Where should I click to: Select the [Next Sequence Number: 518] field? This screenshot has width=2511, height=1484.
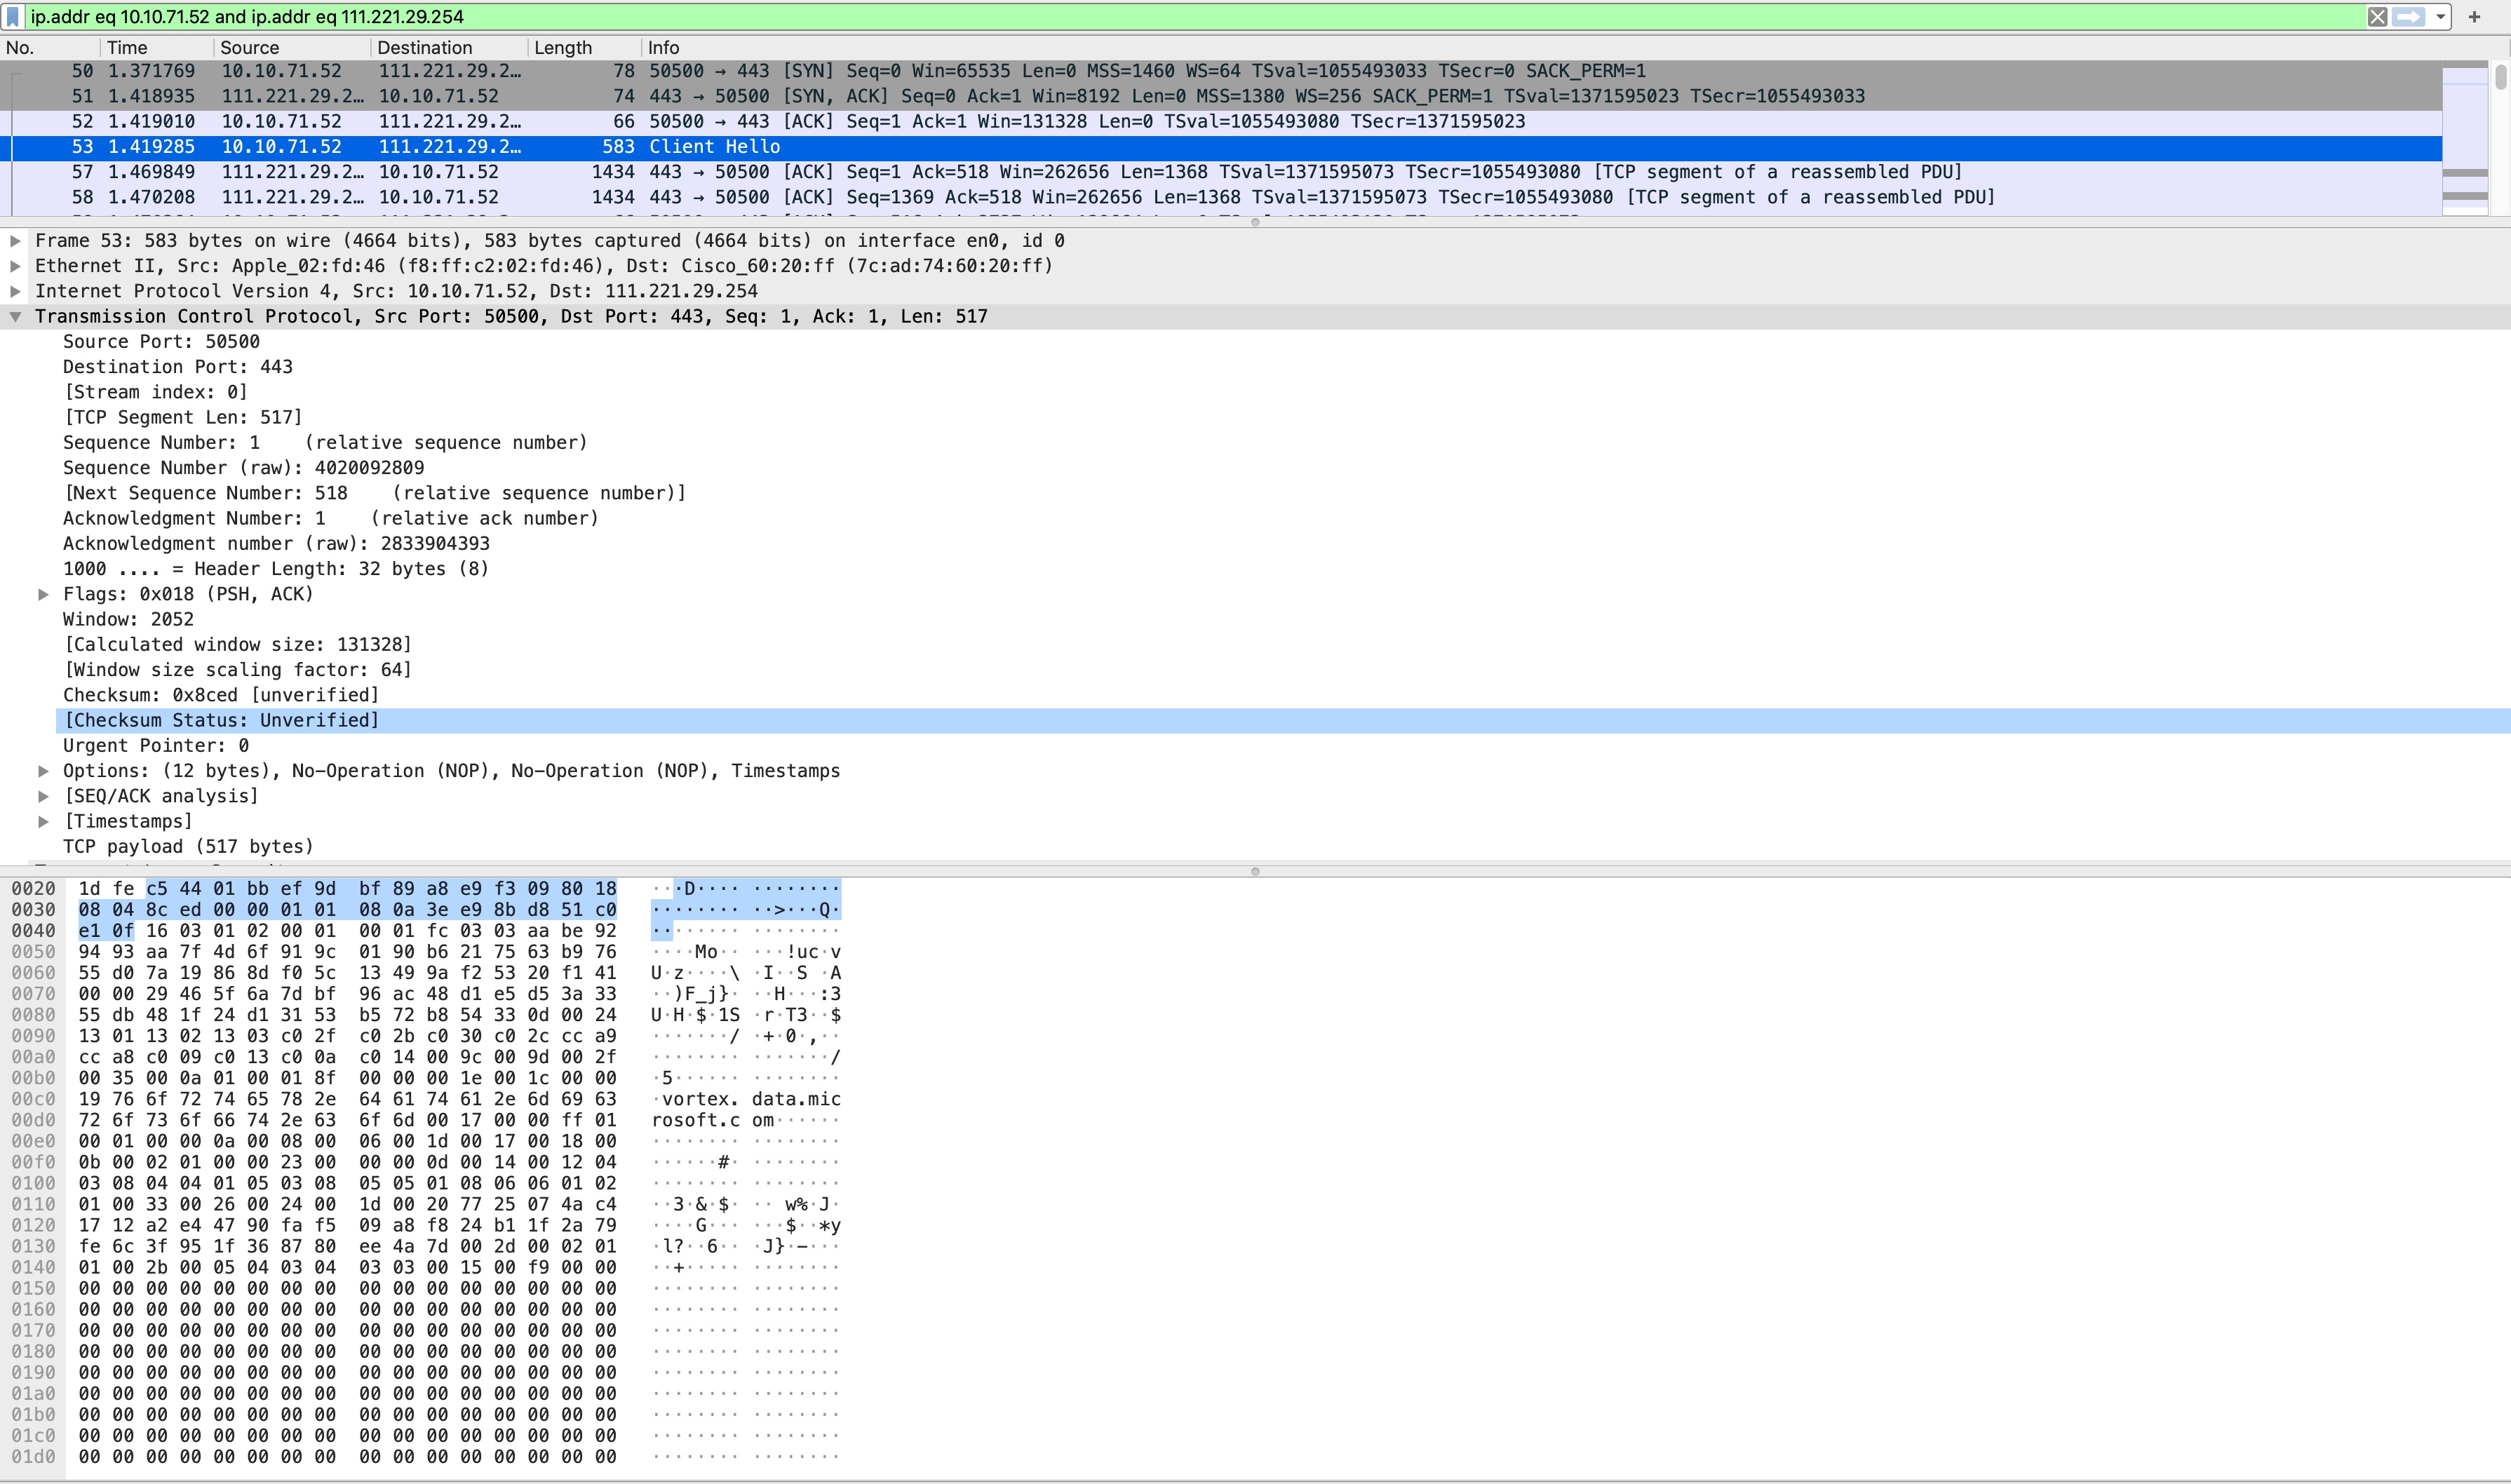[375, 493]
